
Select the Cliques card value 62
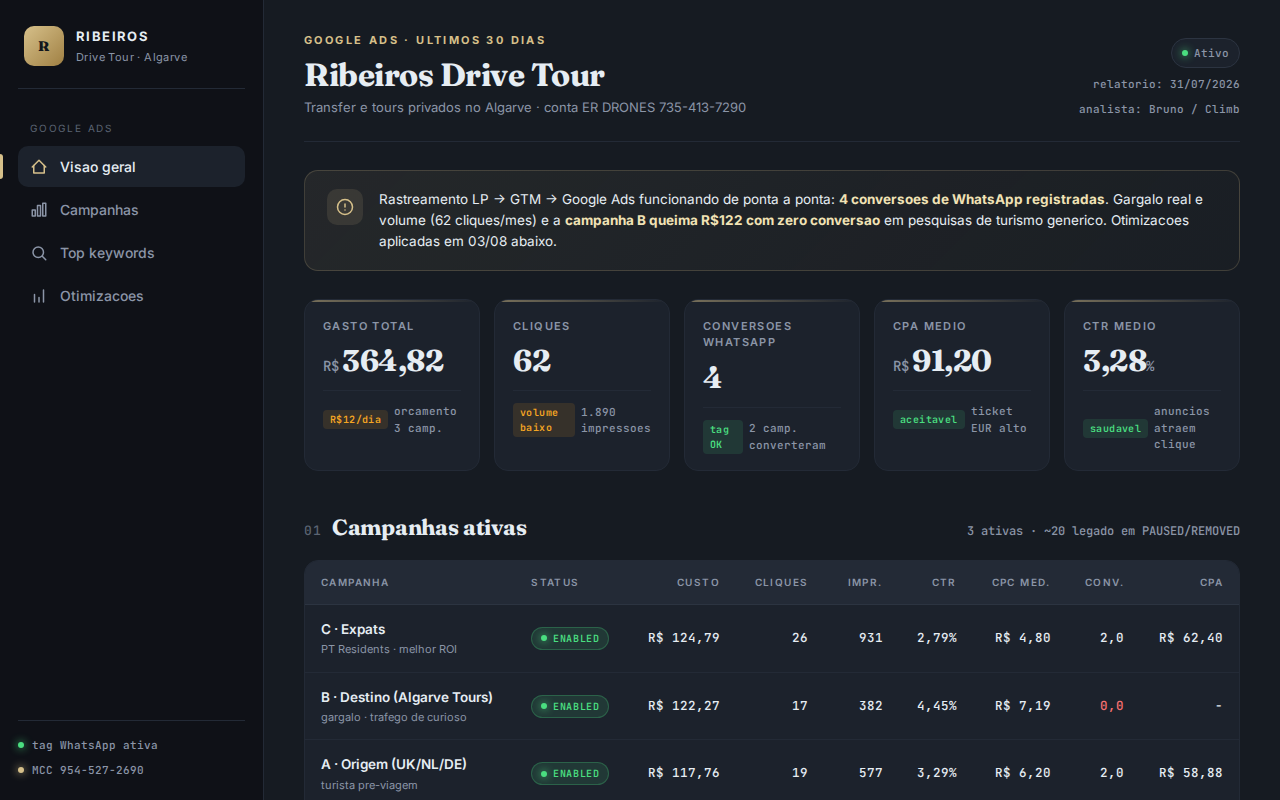click(532, 361)
